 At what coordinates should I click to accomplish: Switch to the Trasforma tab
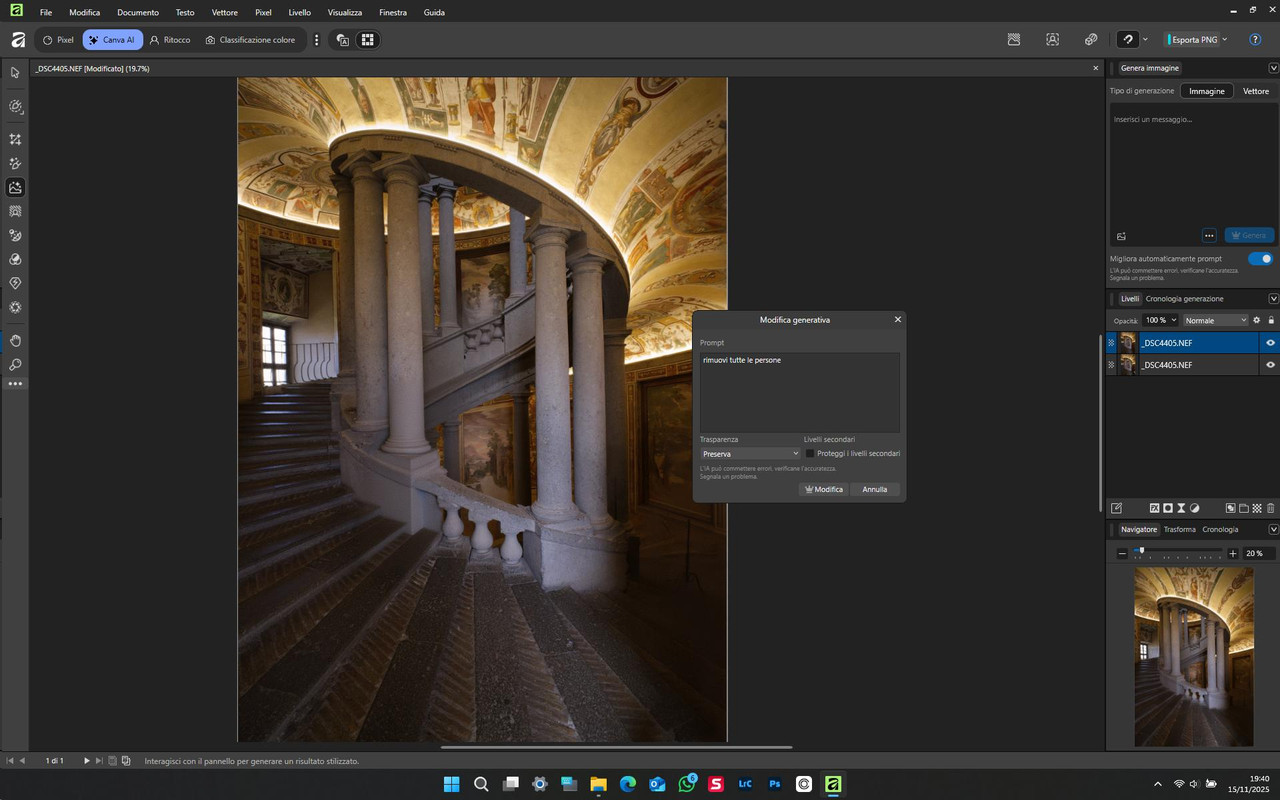coord(1180,529)
